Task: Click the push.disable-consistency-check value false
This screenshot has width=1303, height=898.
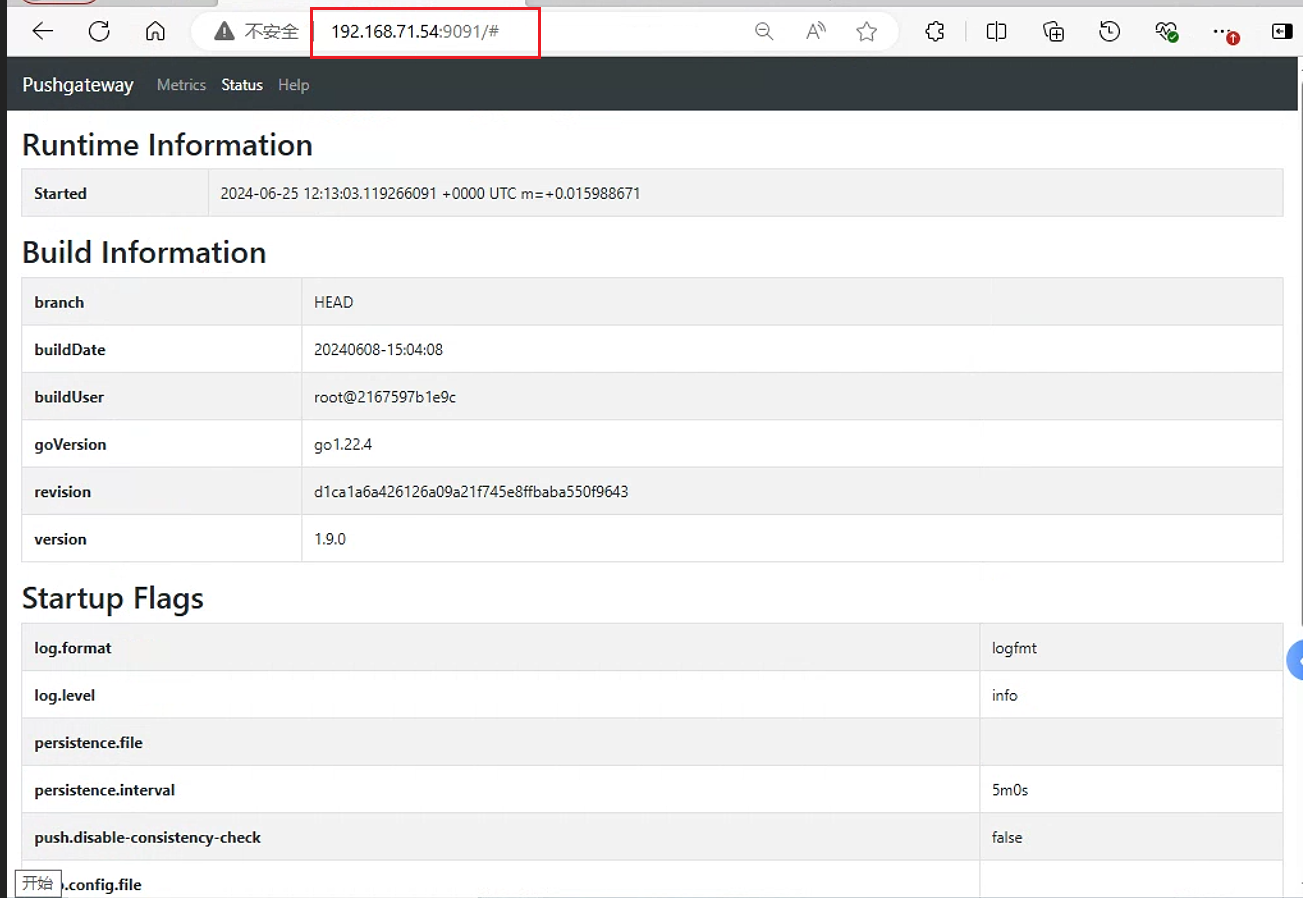Action: coord(1007,837)
